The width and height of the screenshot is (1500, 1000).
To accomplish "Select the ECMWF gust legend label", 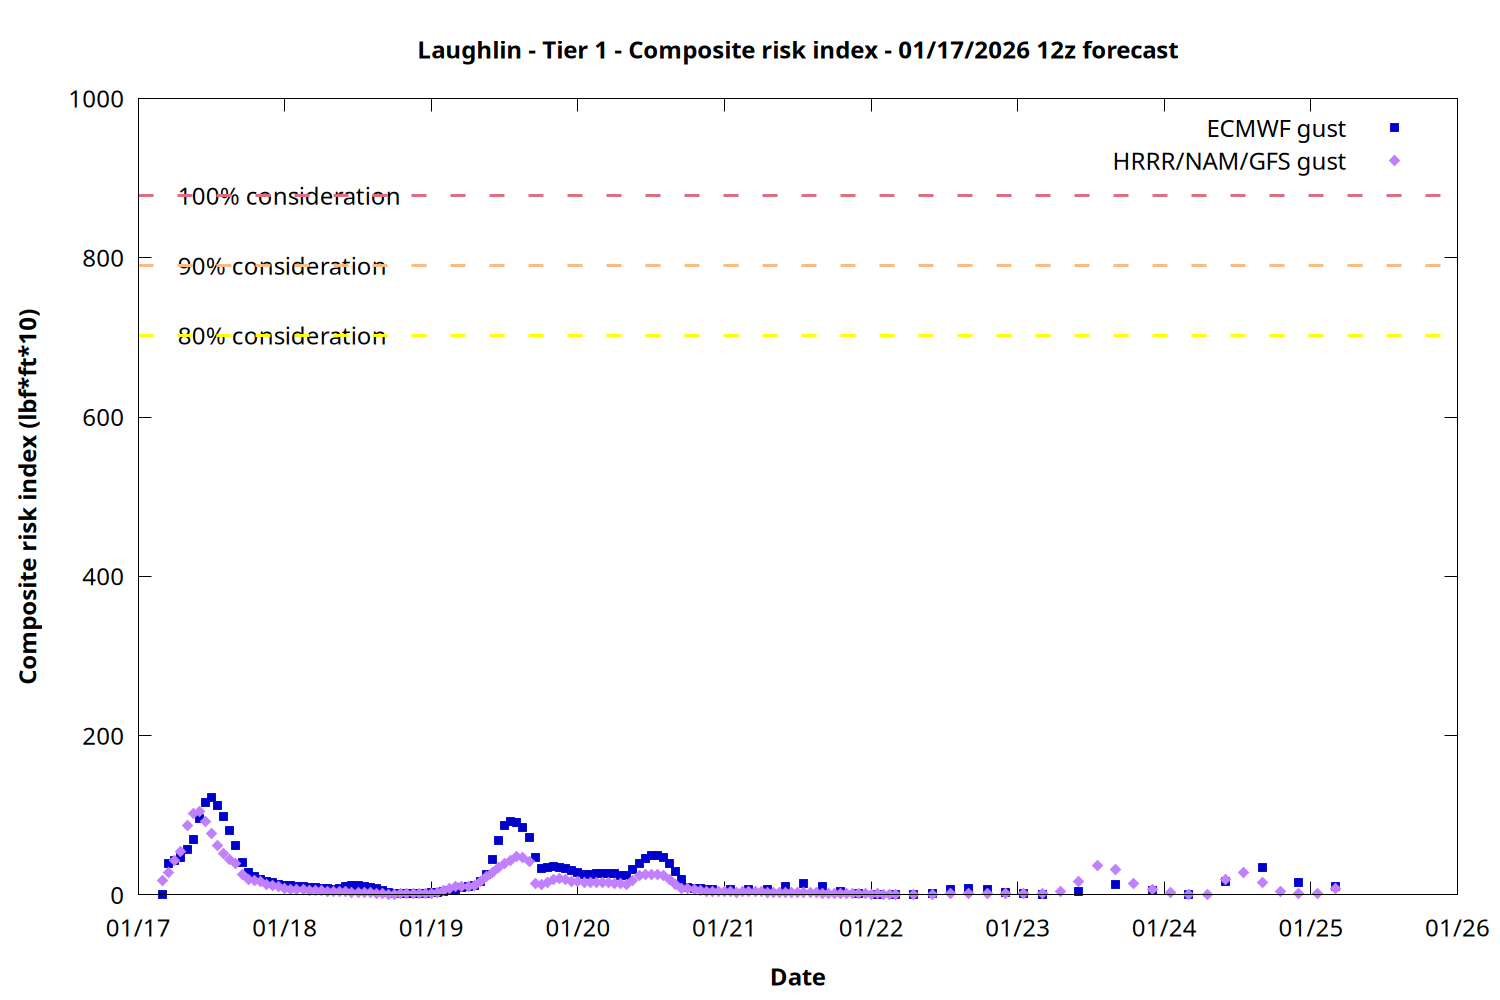I will coord(1275,129).
